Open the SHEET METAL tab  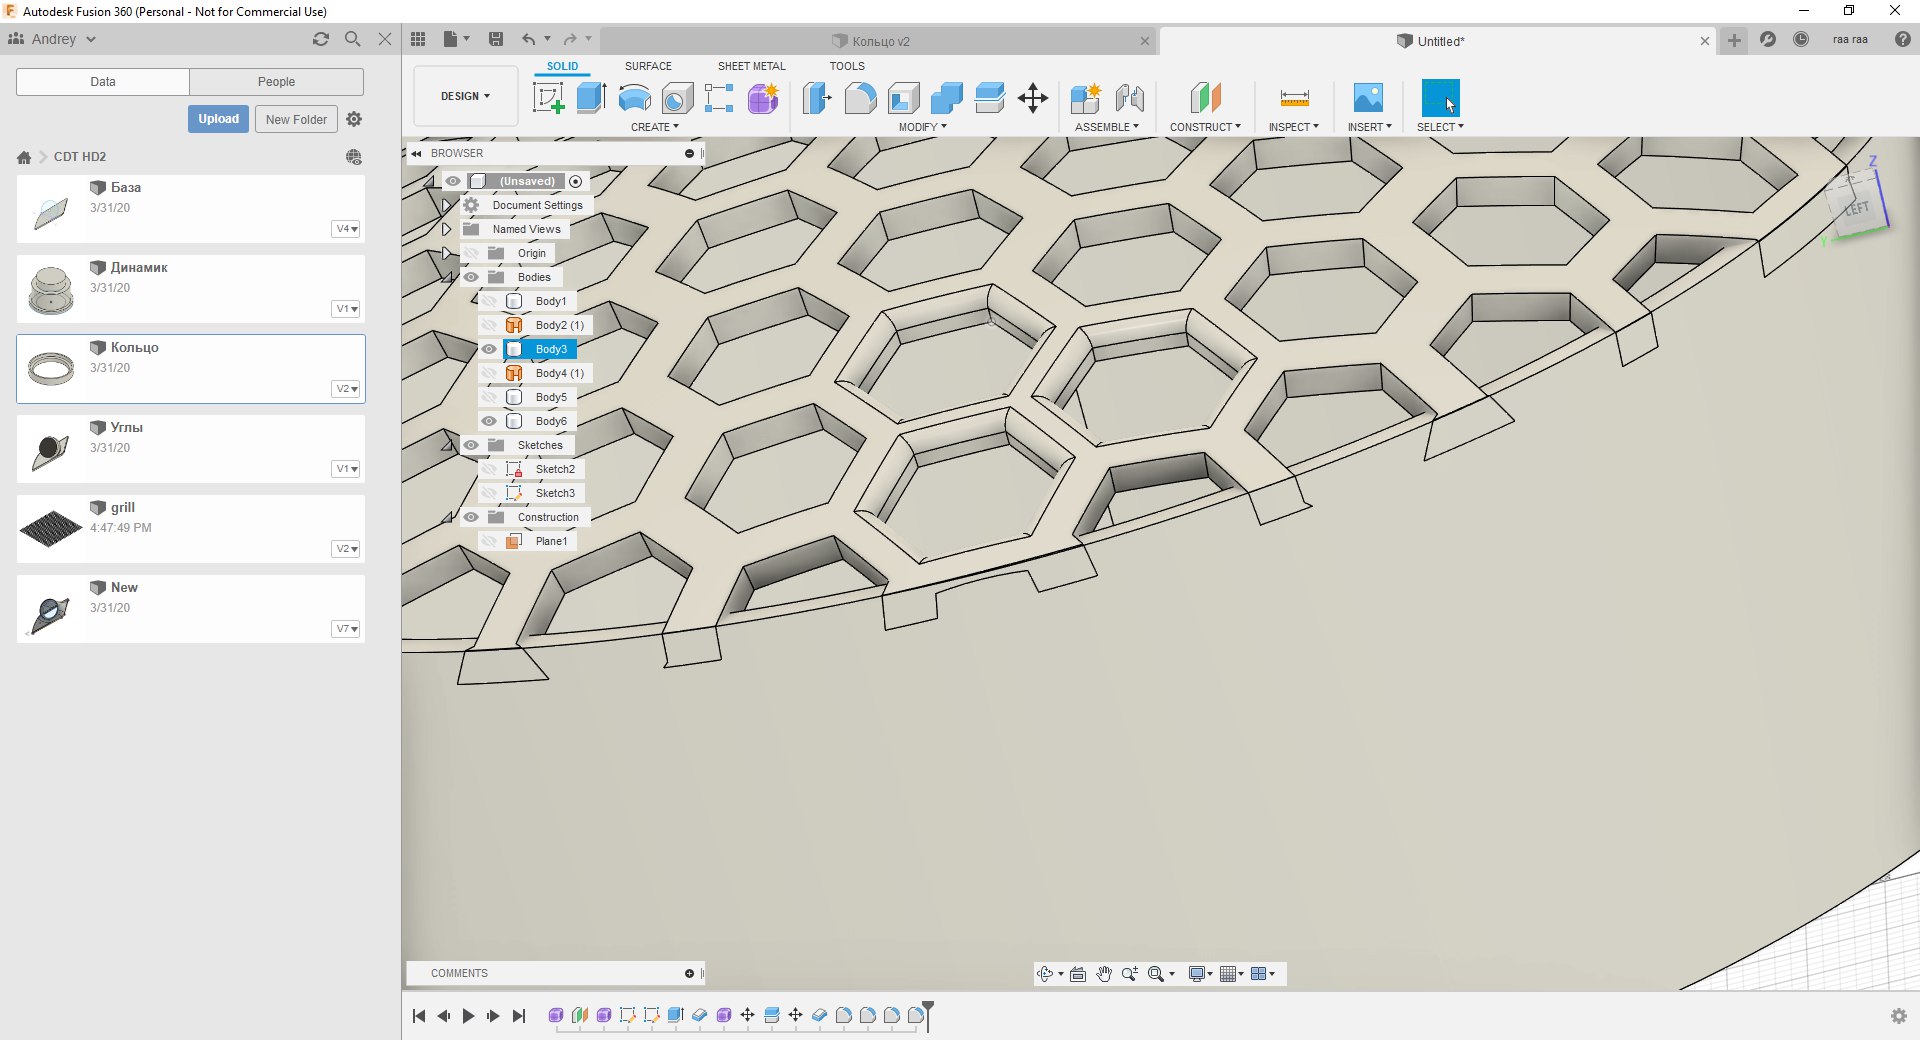(751, 66)
